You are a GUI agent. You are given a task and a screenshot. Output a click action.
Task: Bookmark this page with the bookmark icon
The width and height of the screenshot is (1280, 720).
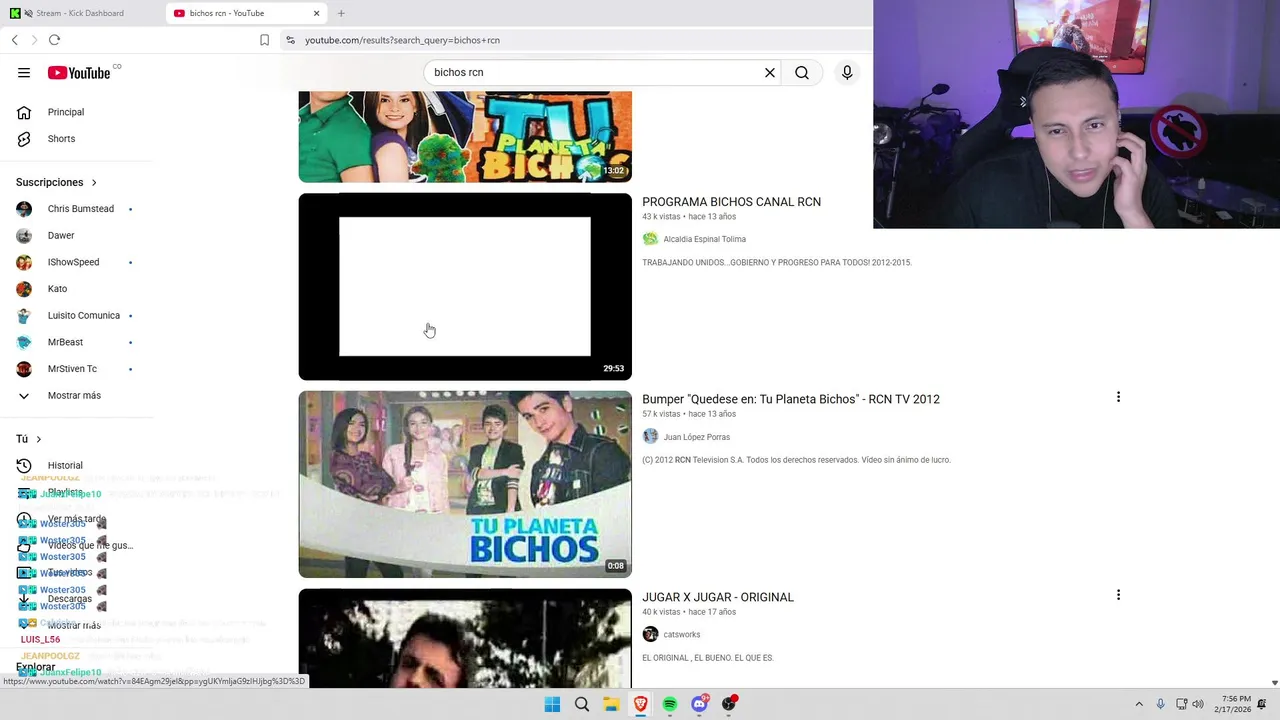pos(264,40)
